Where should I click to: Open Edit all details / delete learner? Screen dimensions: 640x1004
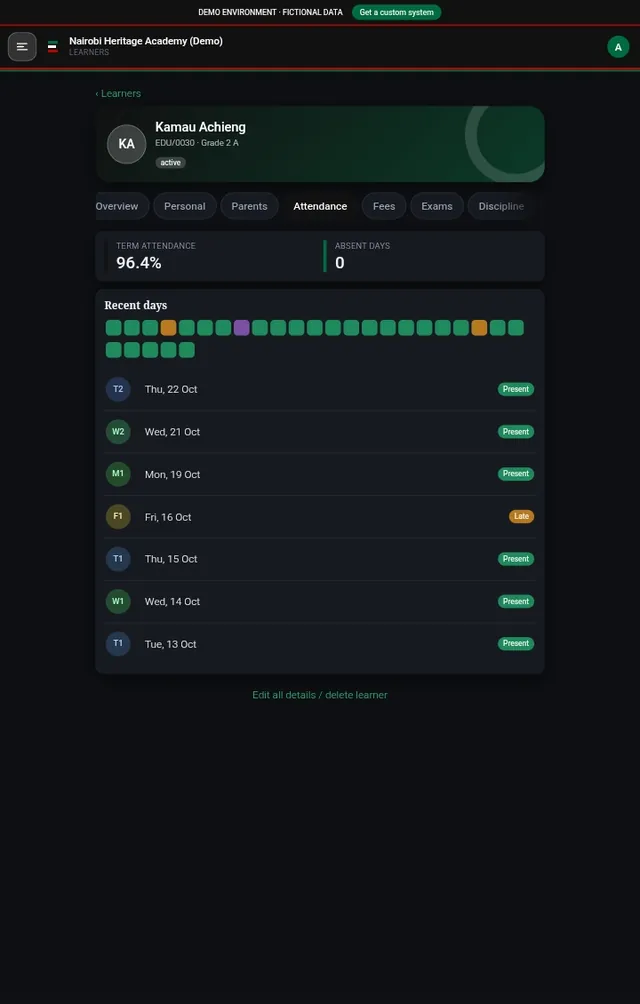pos(319,695)
